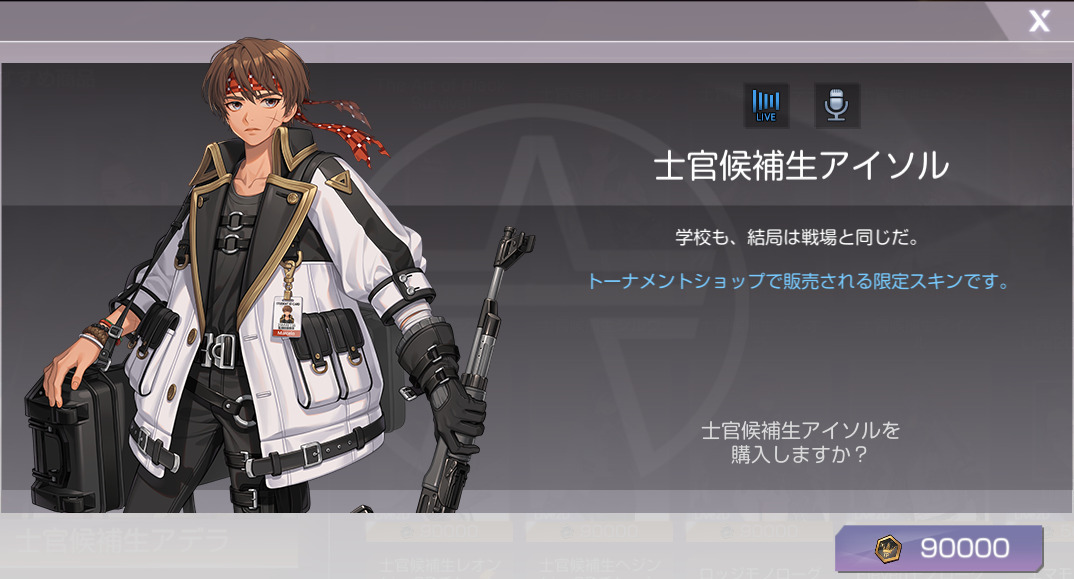
Task: Click the blue tournament shop limited-skin notice
Action: (799, 281)
